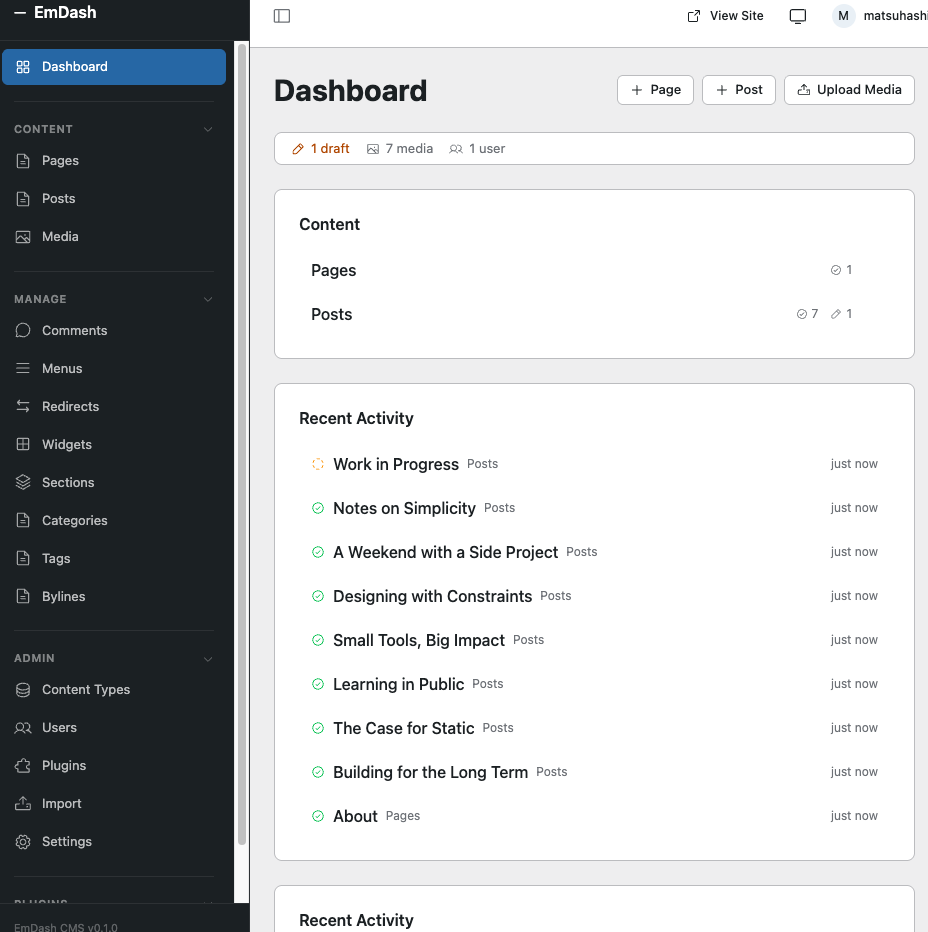Click the Comments speech bubble icon
Image resolution: width=928 pixels, height=932 pixels.
pos(23,330)
